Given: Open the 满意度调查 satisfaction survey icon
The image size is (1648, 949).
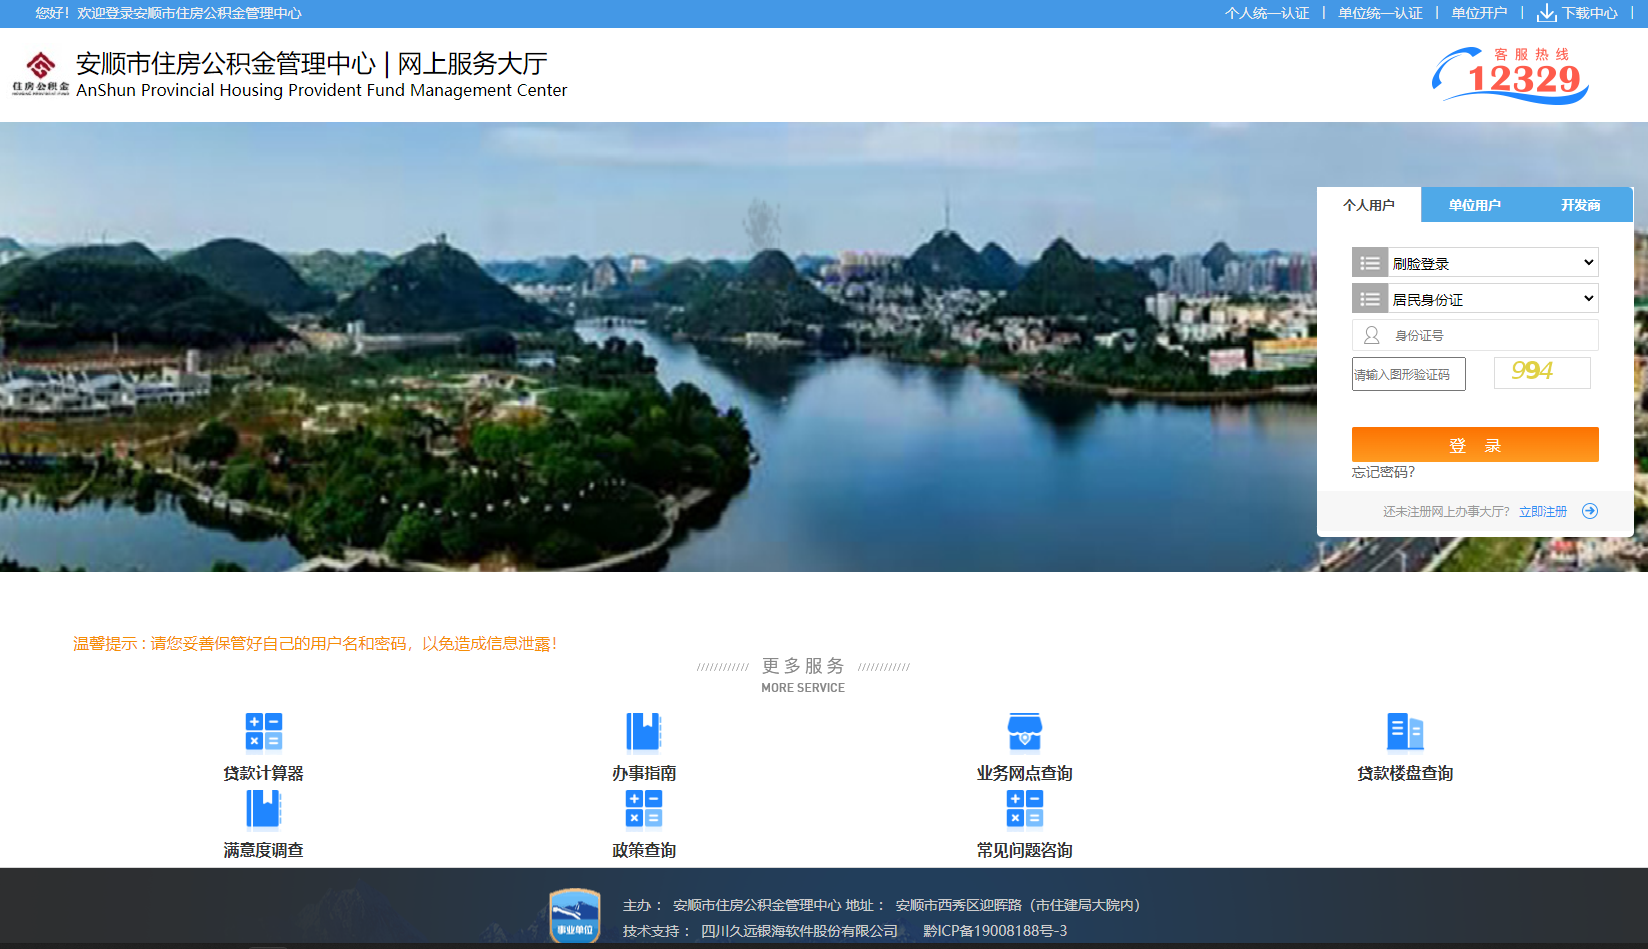Looking at the screenshot, I should coord(263,810).
